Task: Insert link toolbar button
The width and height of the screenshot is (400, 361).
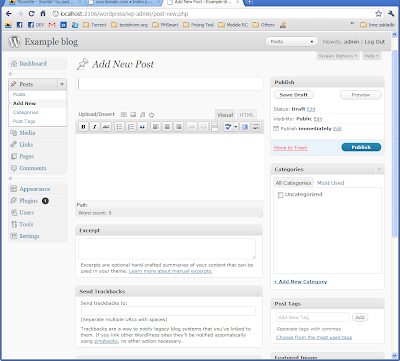Action: pos(192,127)
